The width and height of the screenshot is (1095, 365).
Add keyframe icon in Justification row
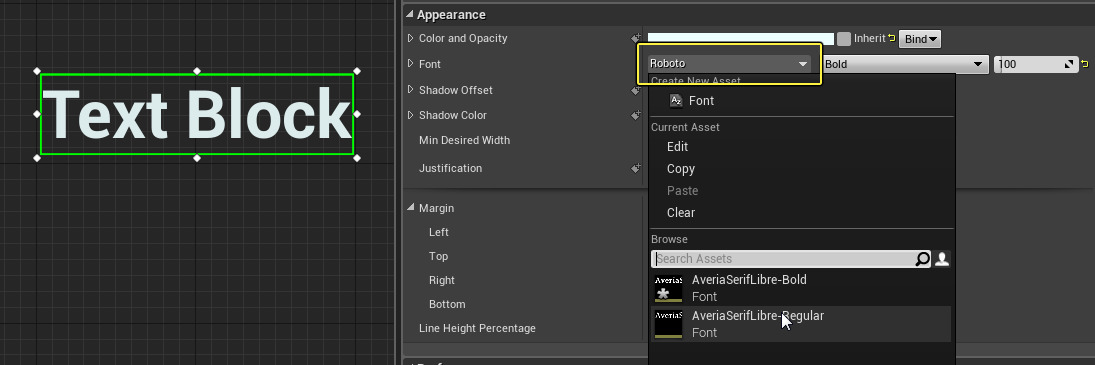point(636,168)
